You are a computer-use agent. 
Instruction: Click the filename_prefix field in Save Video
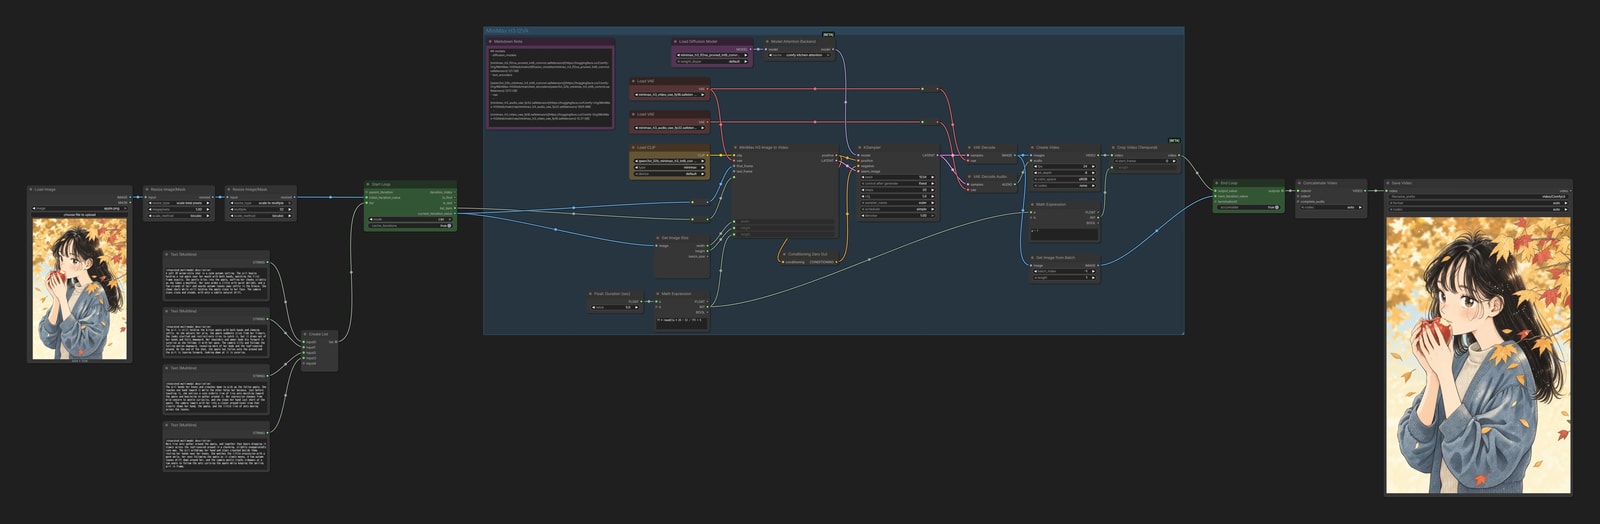(x=1477, y=197)
